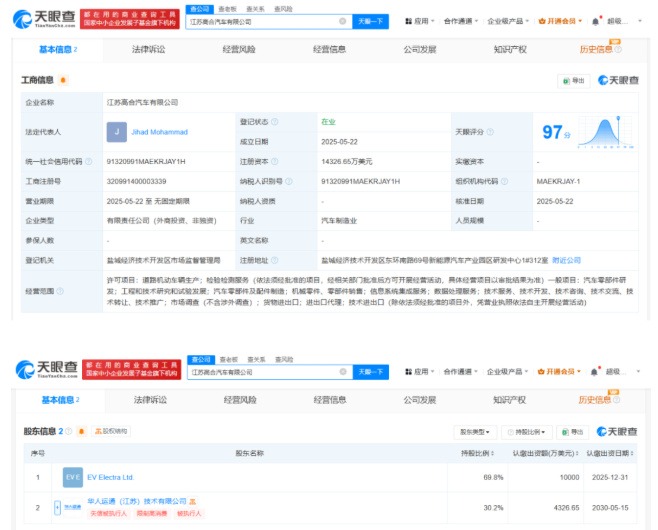This screenshot has height=530, width=658.
Task: Open the EV Electra Ltd. shareholder link
Action: click(111, 478)
